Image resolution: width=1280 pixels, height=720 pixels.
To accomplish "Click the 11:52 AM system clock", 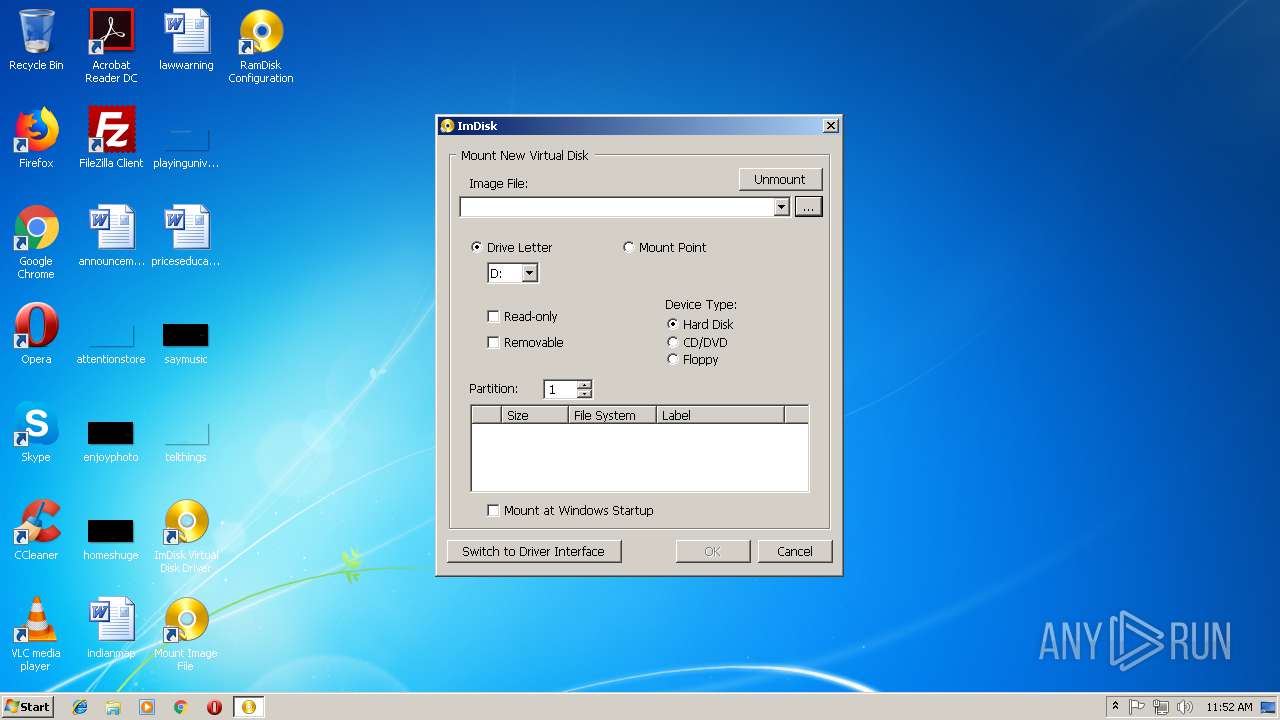I will tap(1229, 707).
